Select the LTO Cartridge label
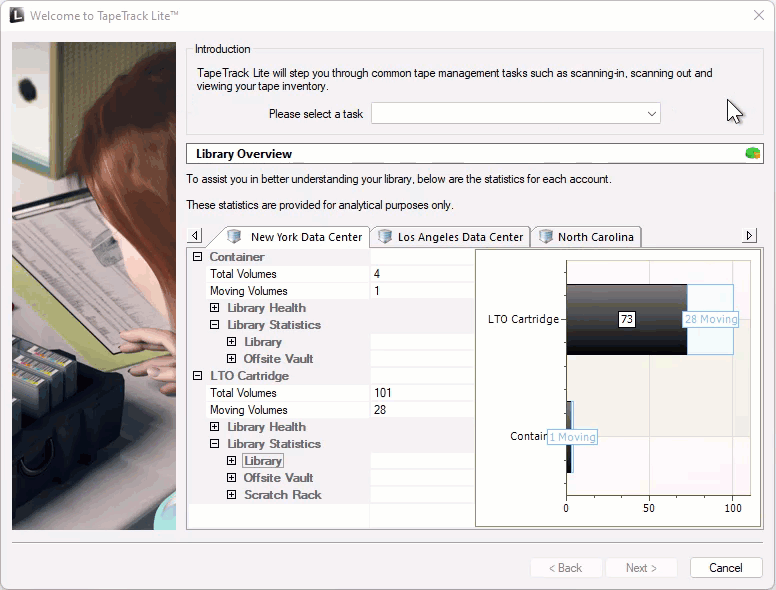The width and height of the screenshot is (776, 590). click(x=249, y=376)
